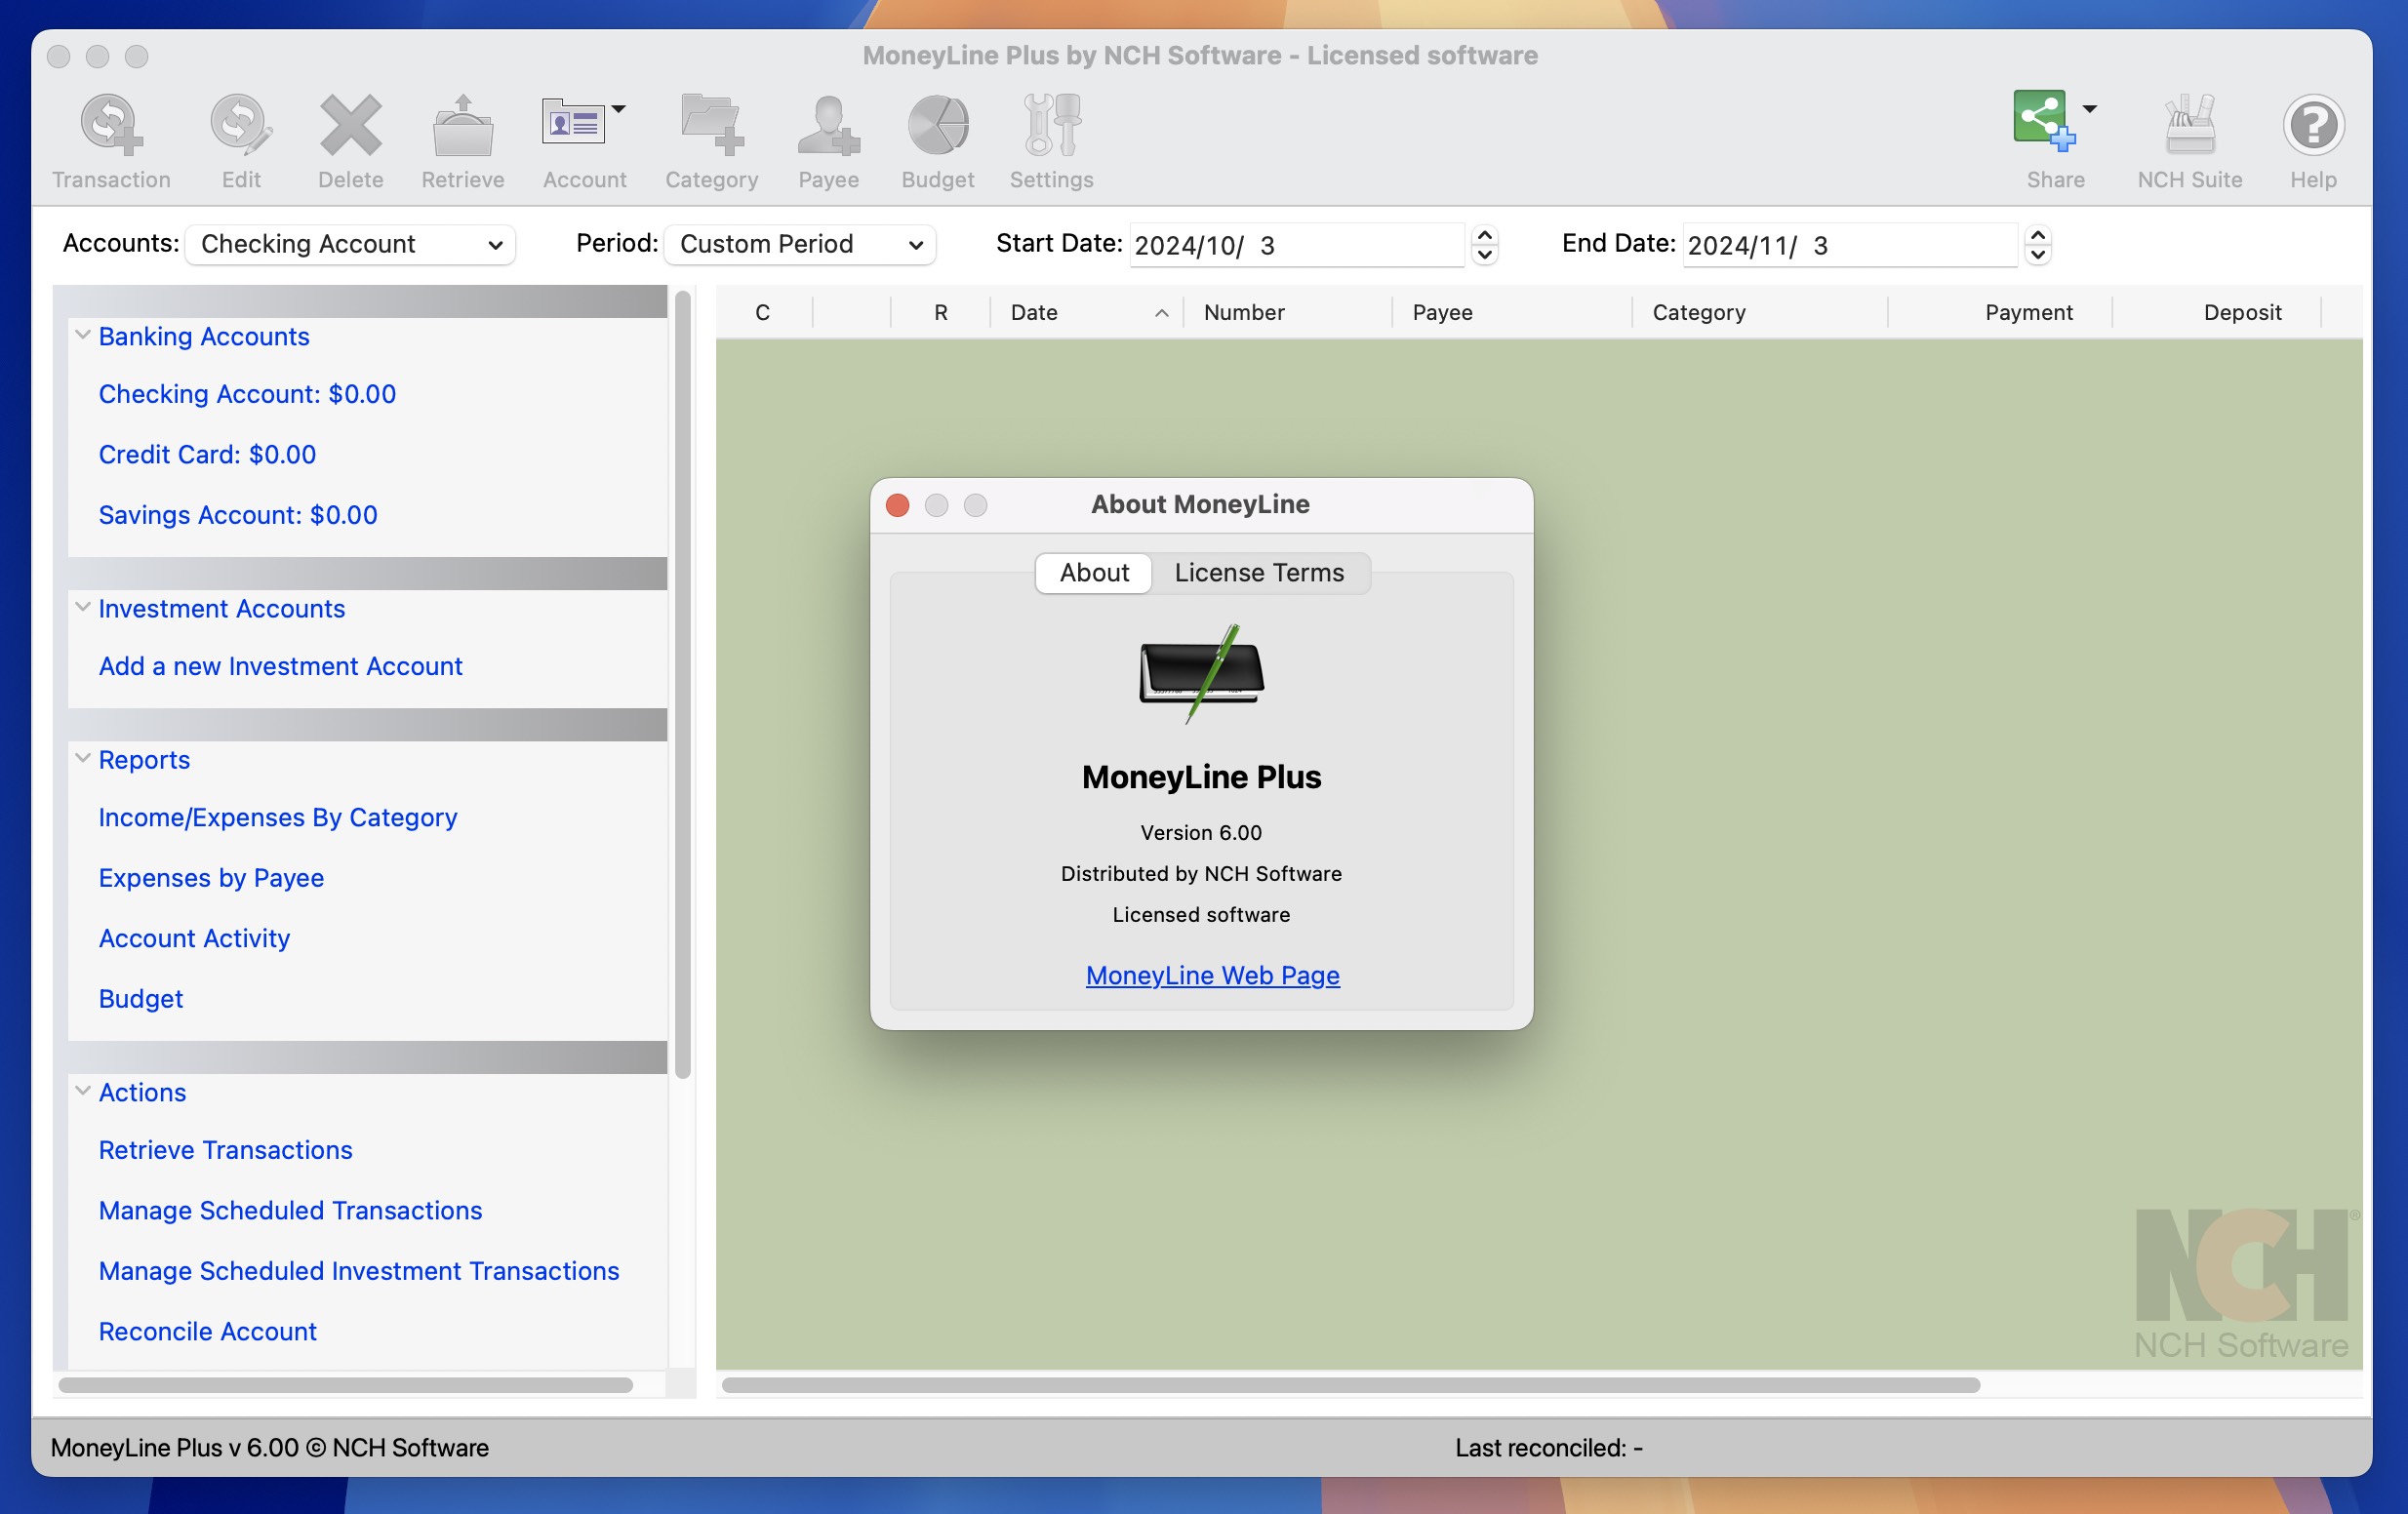Select Savings Account: $0.00 link
The width and height of the screenshot is (2408, 1514).
(x=238, y=515)
